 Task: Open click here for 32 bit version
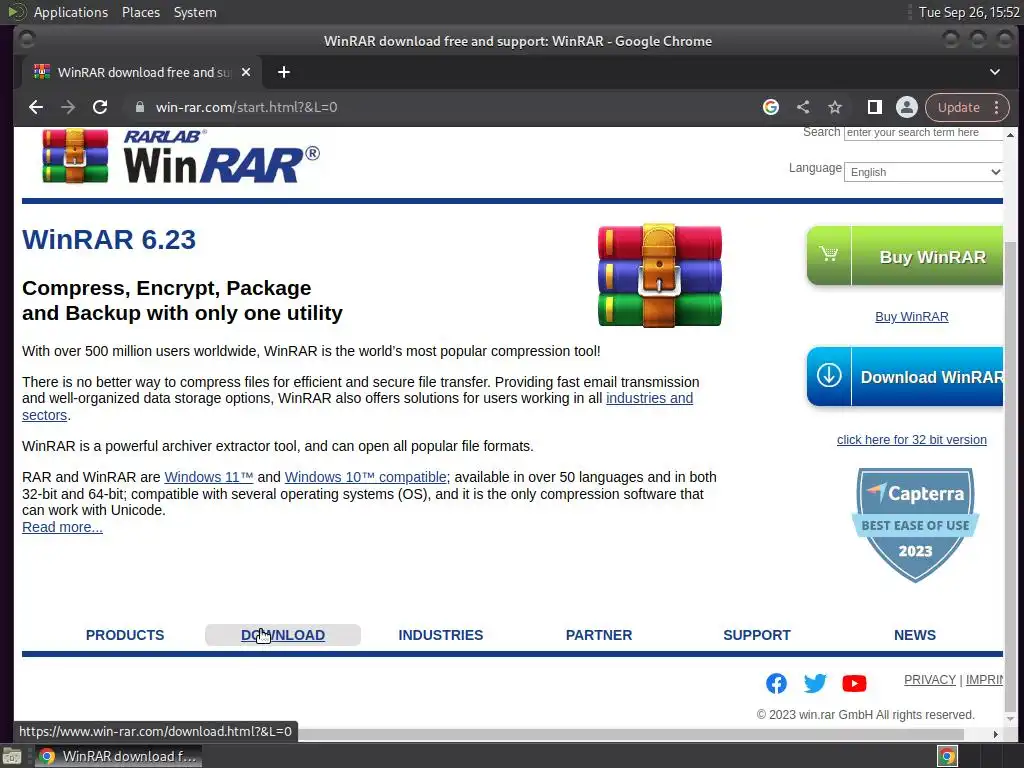pyautogui.click(x=912, y=440)
